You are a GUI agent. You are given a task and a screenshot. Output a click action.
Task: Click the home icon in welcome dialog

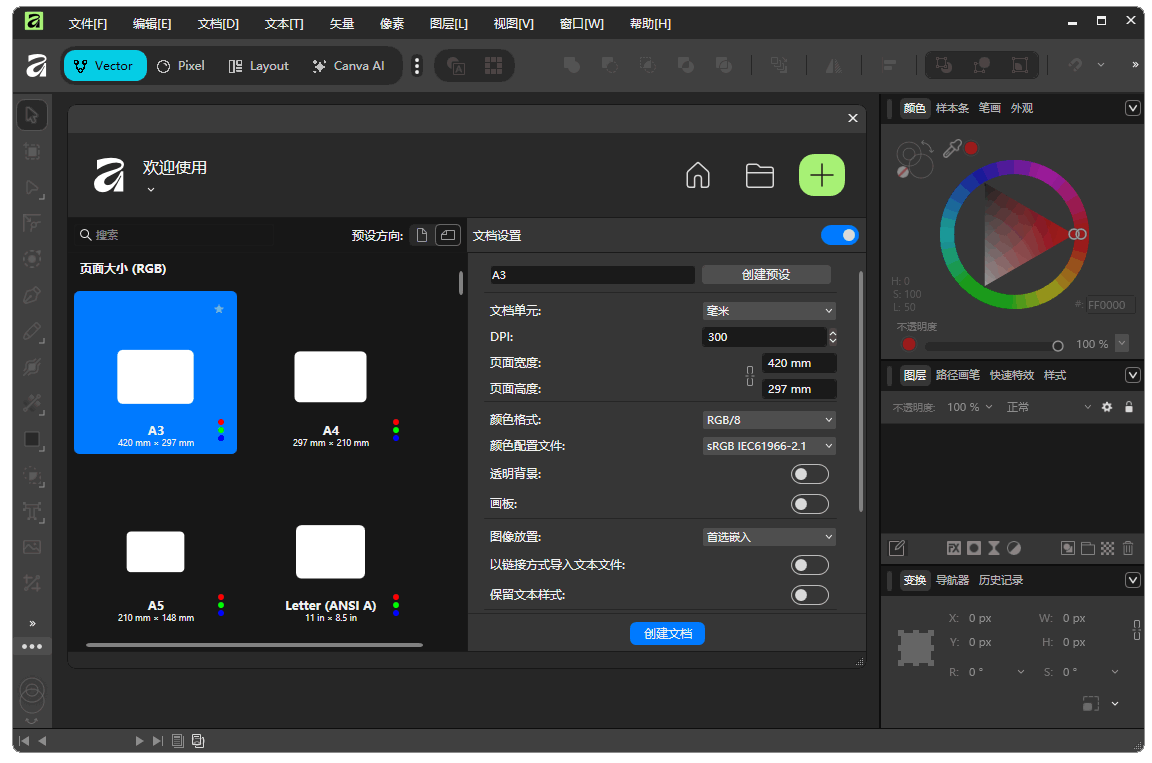coord(697,176)
